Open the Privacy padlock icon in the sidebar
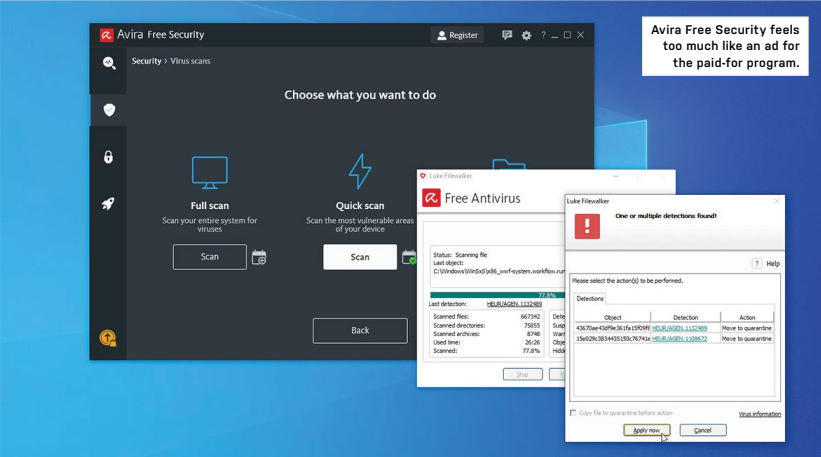The width and height of the screenshot is (821, 457). (x=108, y=157)
